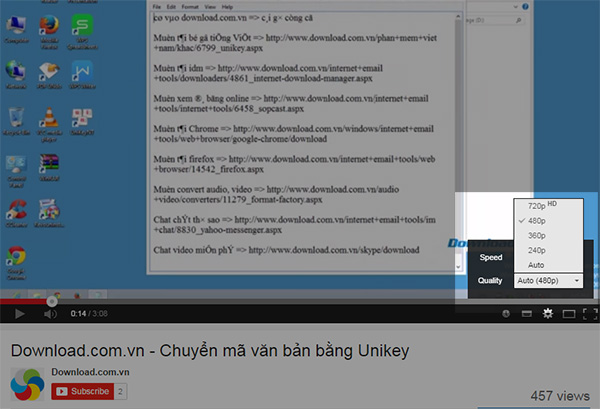Subscribe to the Download.com.vn channel
The width and height of the screenshot is (600, 409).
coord(83,391)
